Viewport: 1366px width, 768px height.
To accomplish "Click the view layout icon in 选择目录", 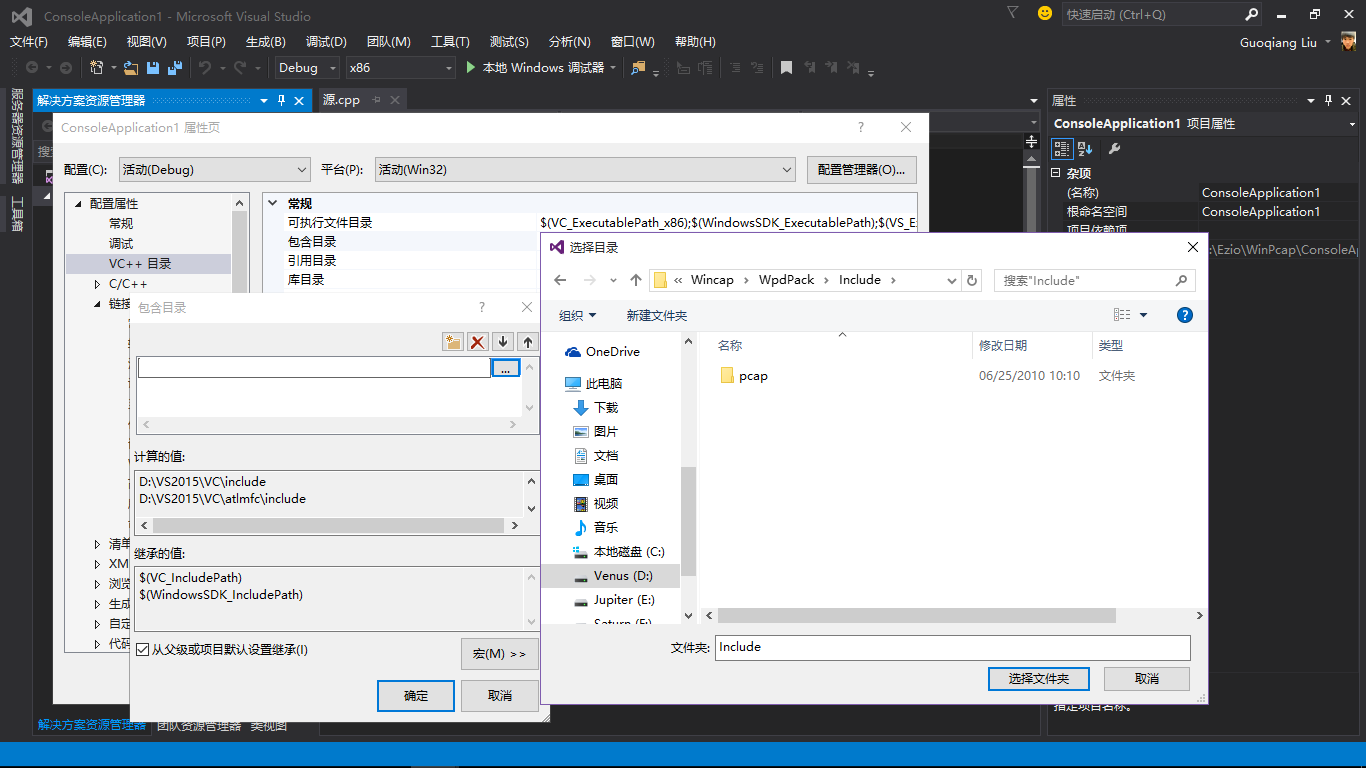I will click(x=1123, y=315).
